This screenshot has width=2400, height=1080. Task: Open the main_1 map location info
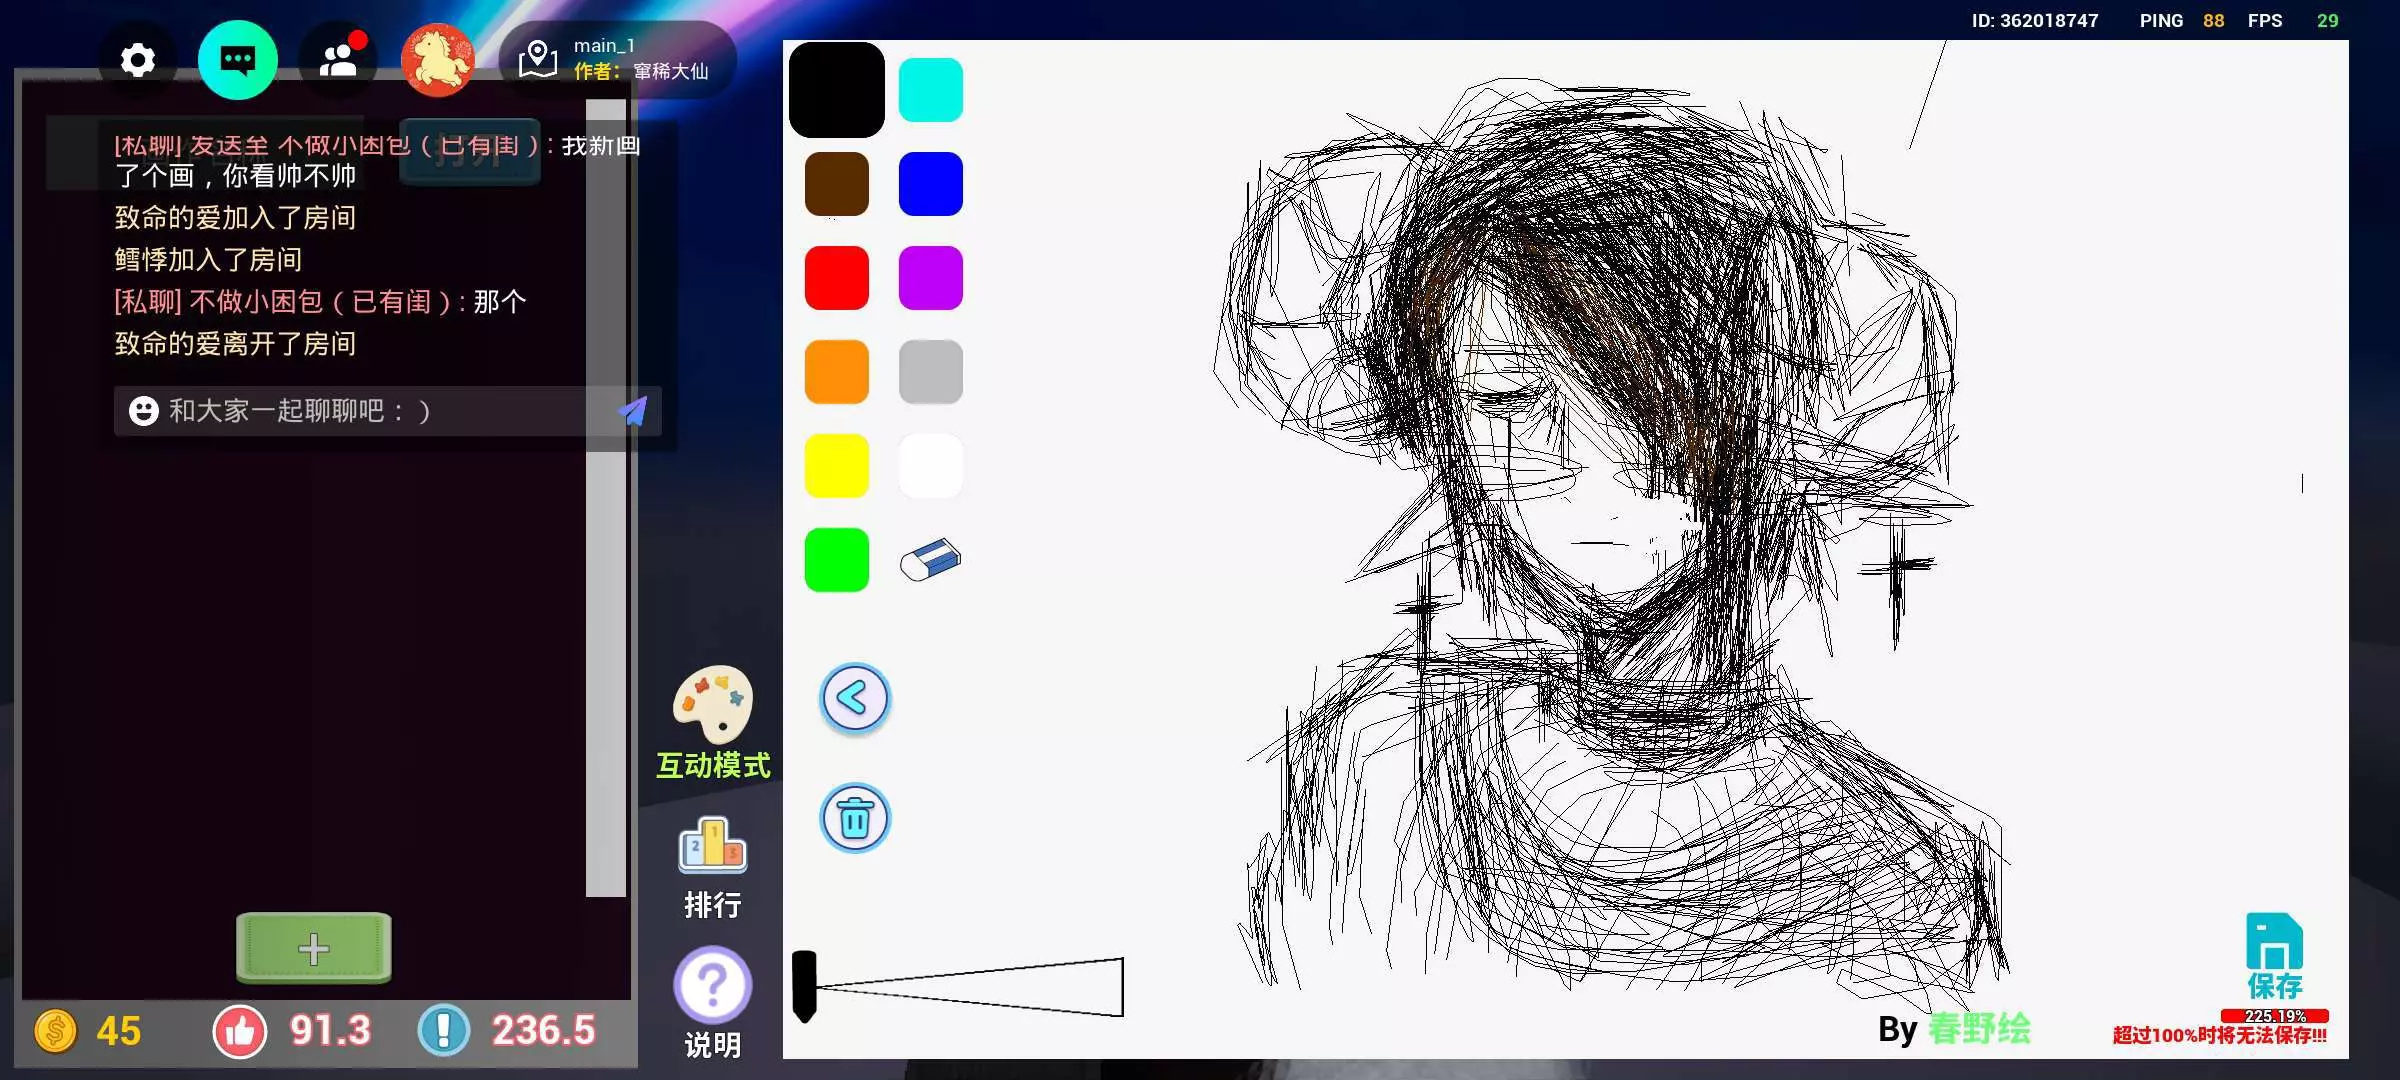[x=618, y=59]
